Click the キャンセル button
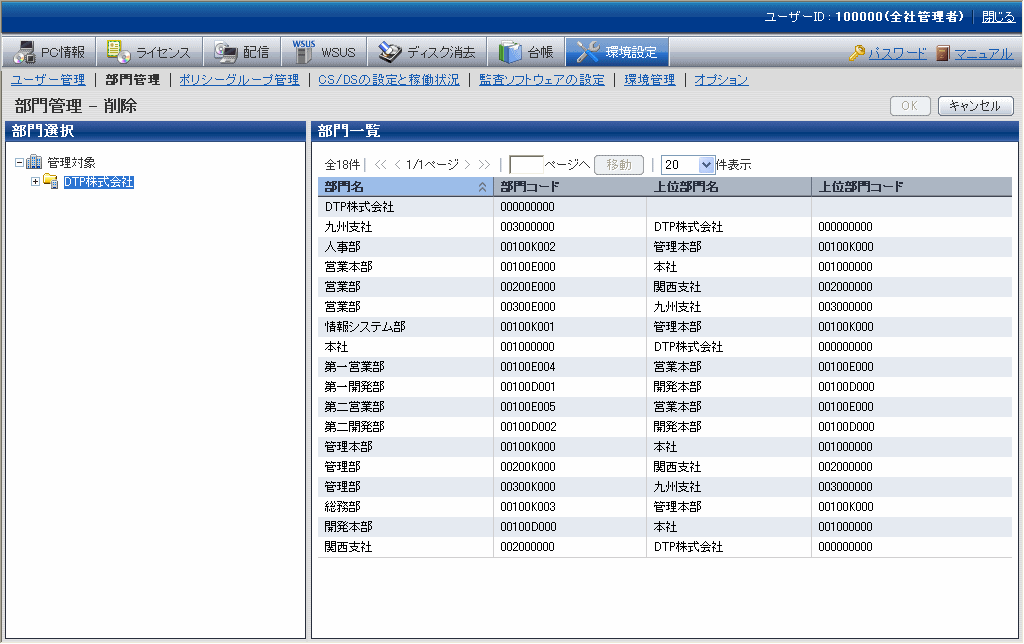 pos(975,106)
